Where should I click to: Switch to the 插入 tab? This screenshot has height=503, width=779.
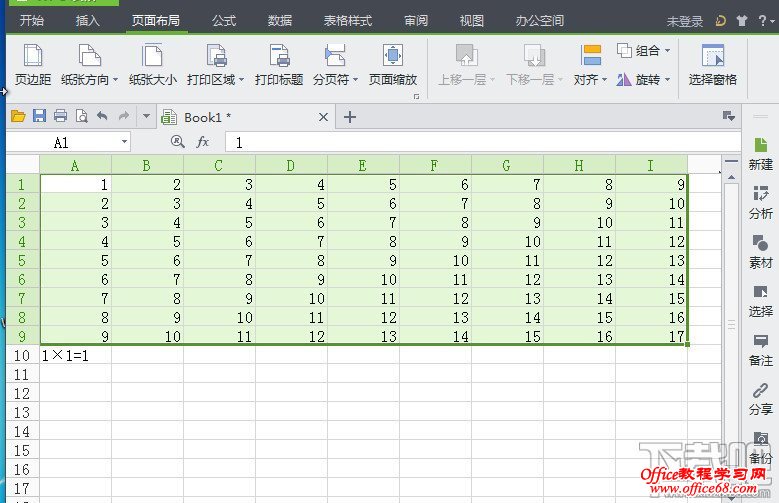point(87,21)
